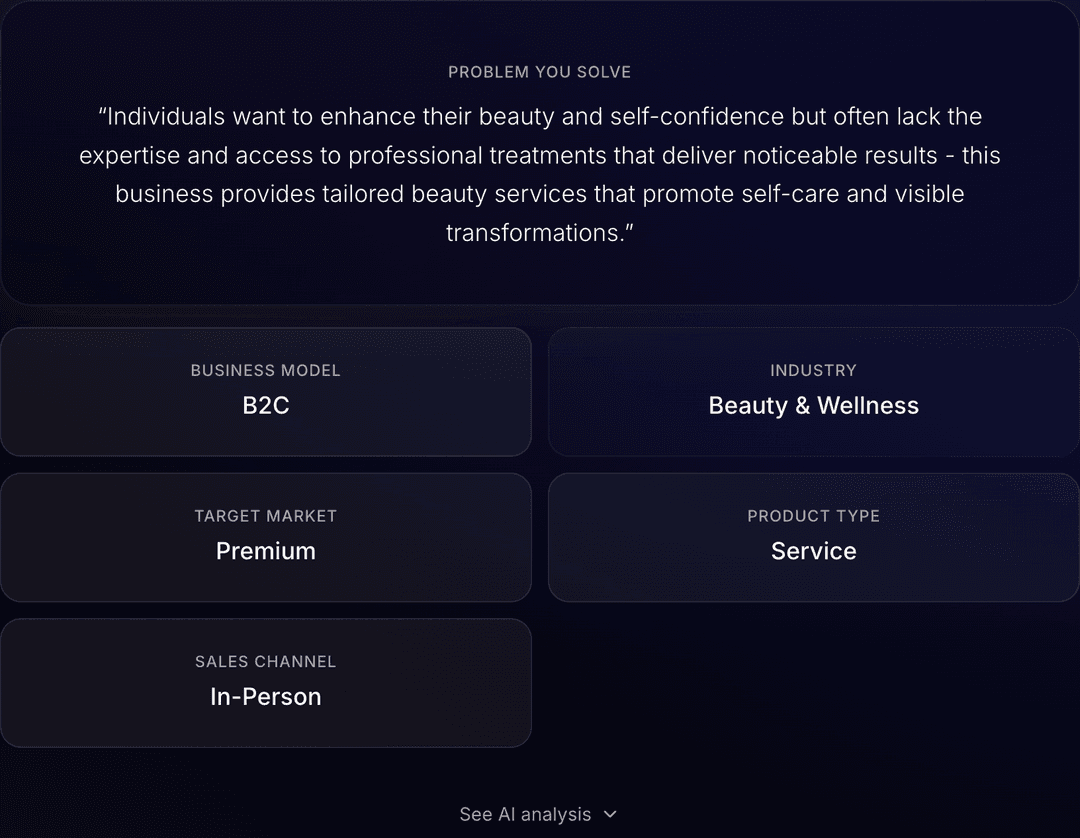Click the quote's first line starting 'Individuals want'
1080x838 pixels.
(540, 117)
